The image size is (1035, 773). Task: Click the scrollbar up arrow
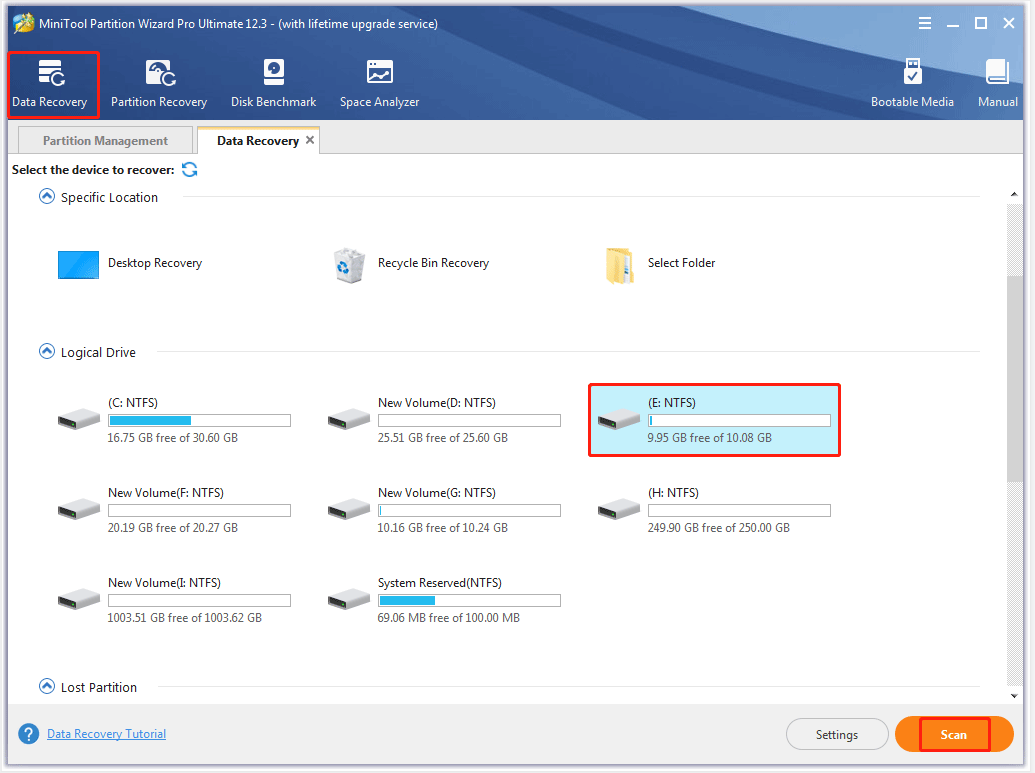[x=1014, y=194]
